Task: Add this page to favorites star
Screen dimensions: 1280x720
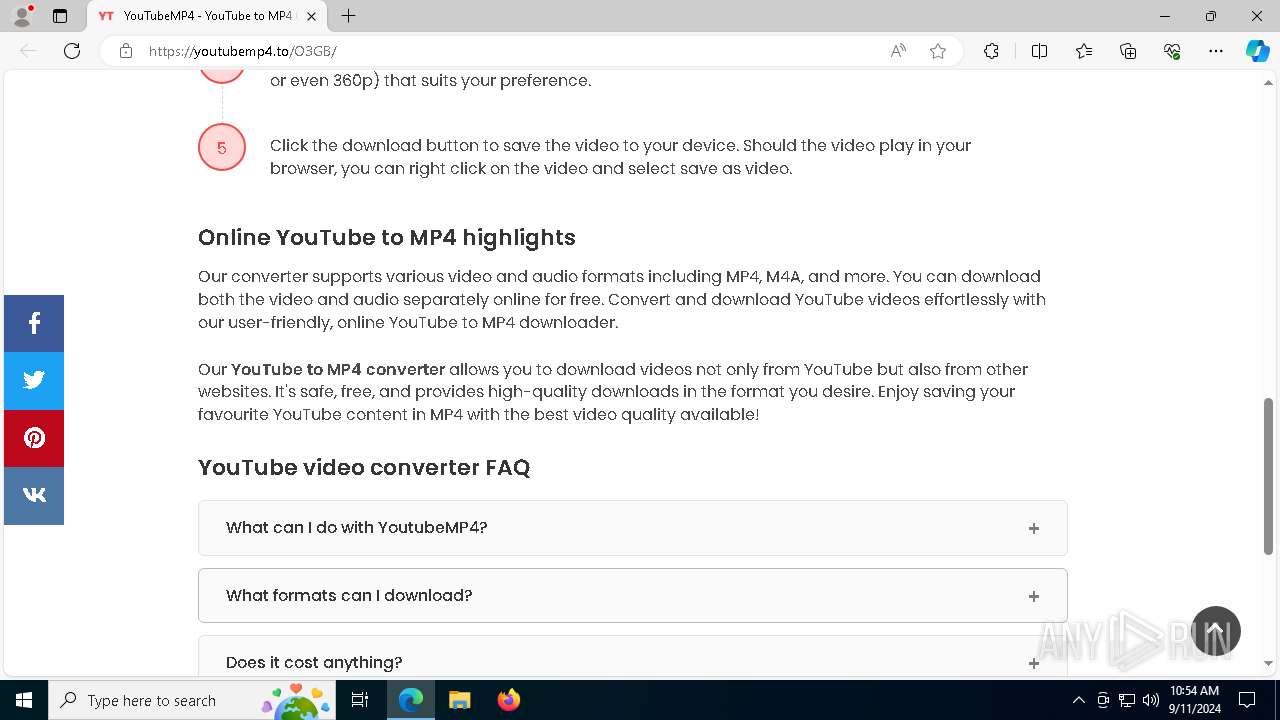Action: click(938, 51)
